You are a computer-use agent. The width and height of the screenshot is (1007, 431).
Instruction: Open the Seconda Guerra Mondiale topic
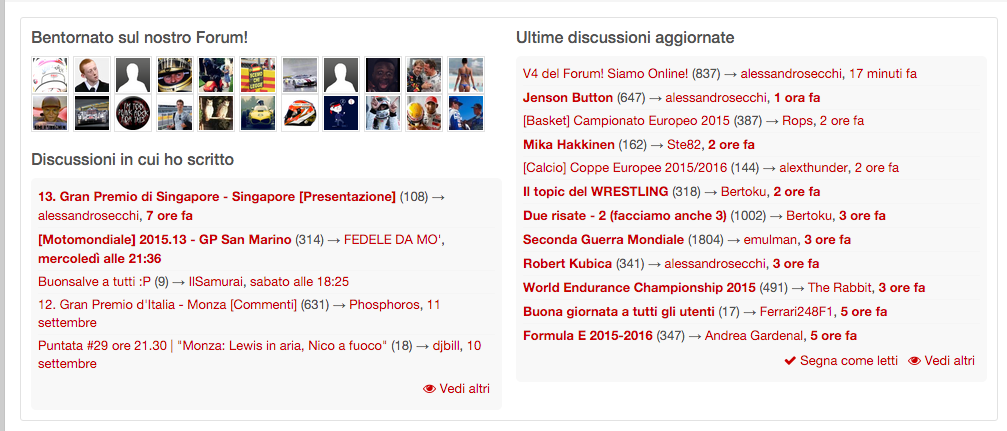(603, 240)
